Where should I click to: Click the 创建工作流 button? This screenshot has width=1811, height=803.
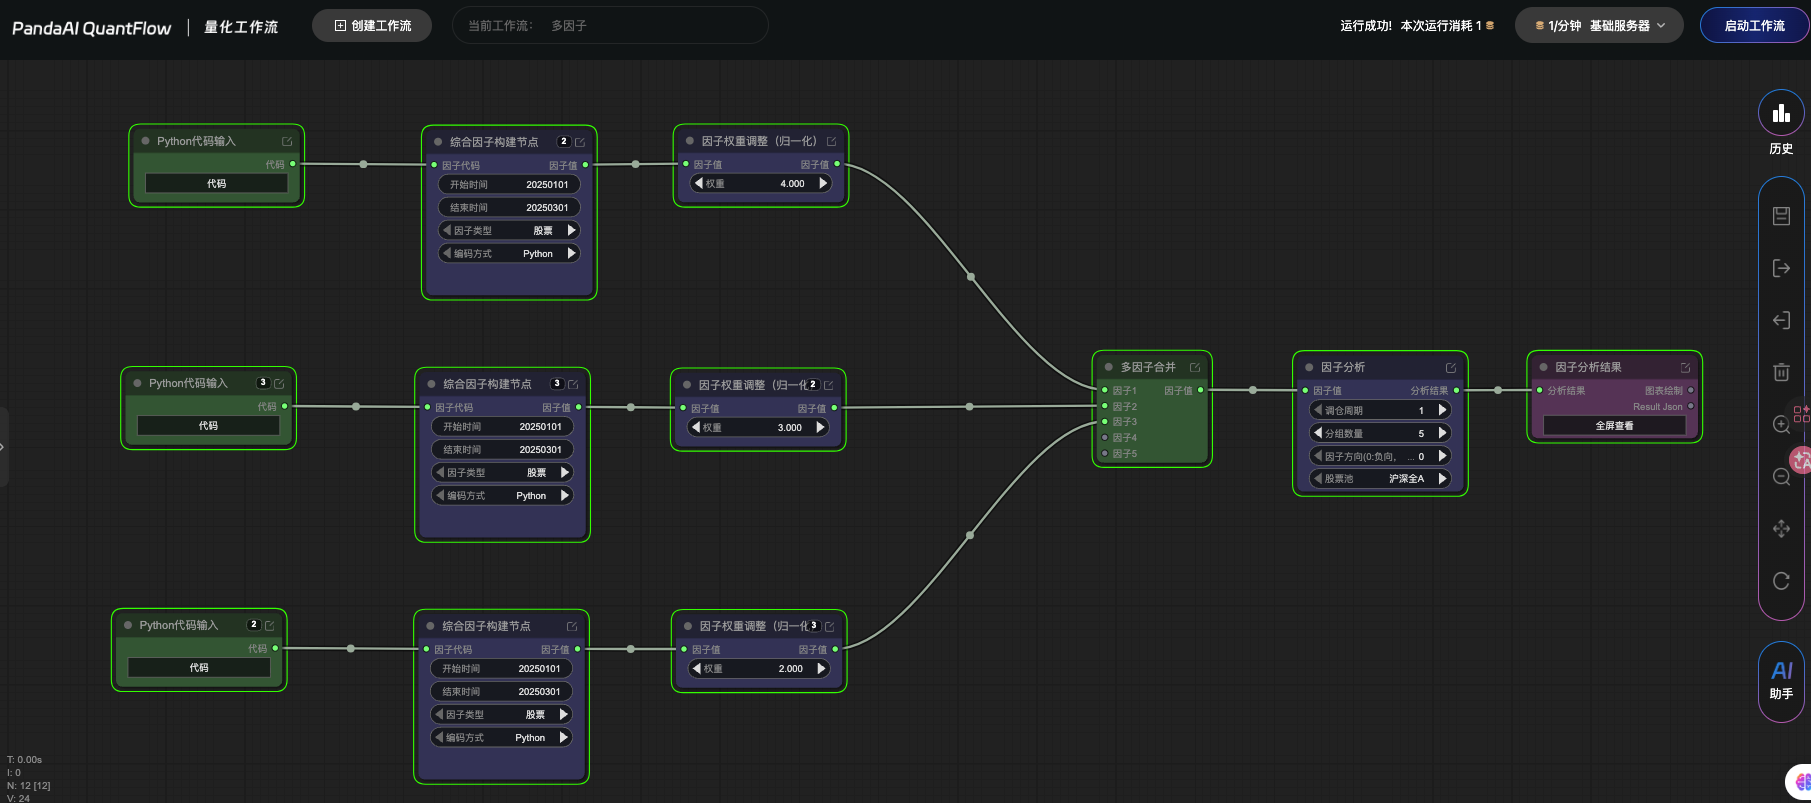click(x=372, y=26)
